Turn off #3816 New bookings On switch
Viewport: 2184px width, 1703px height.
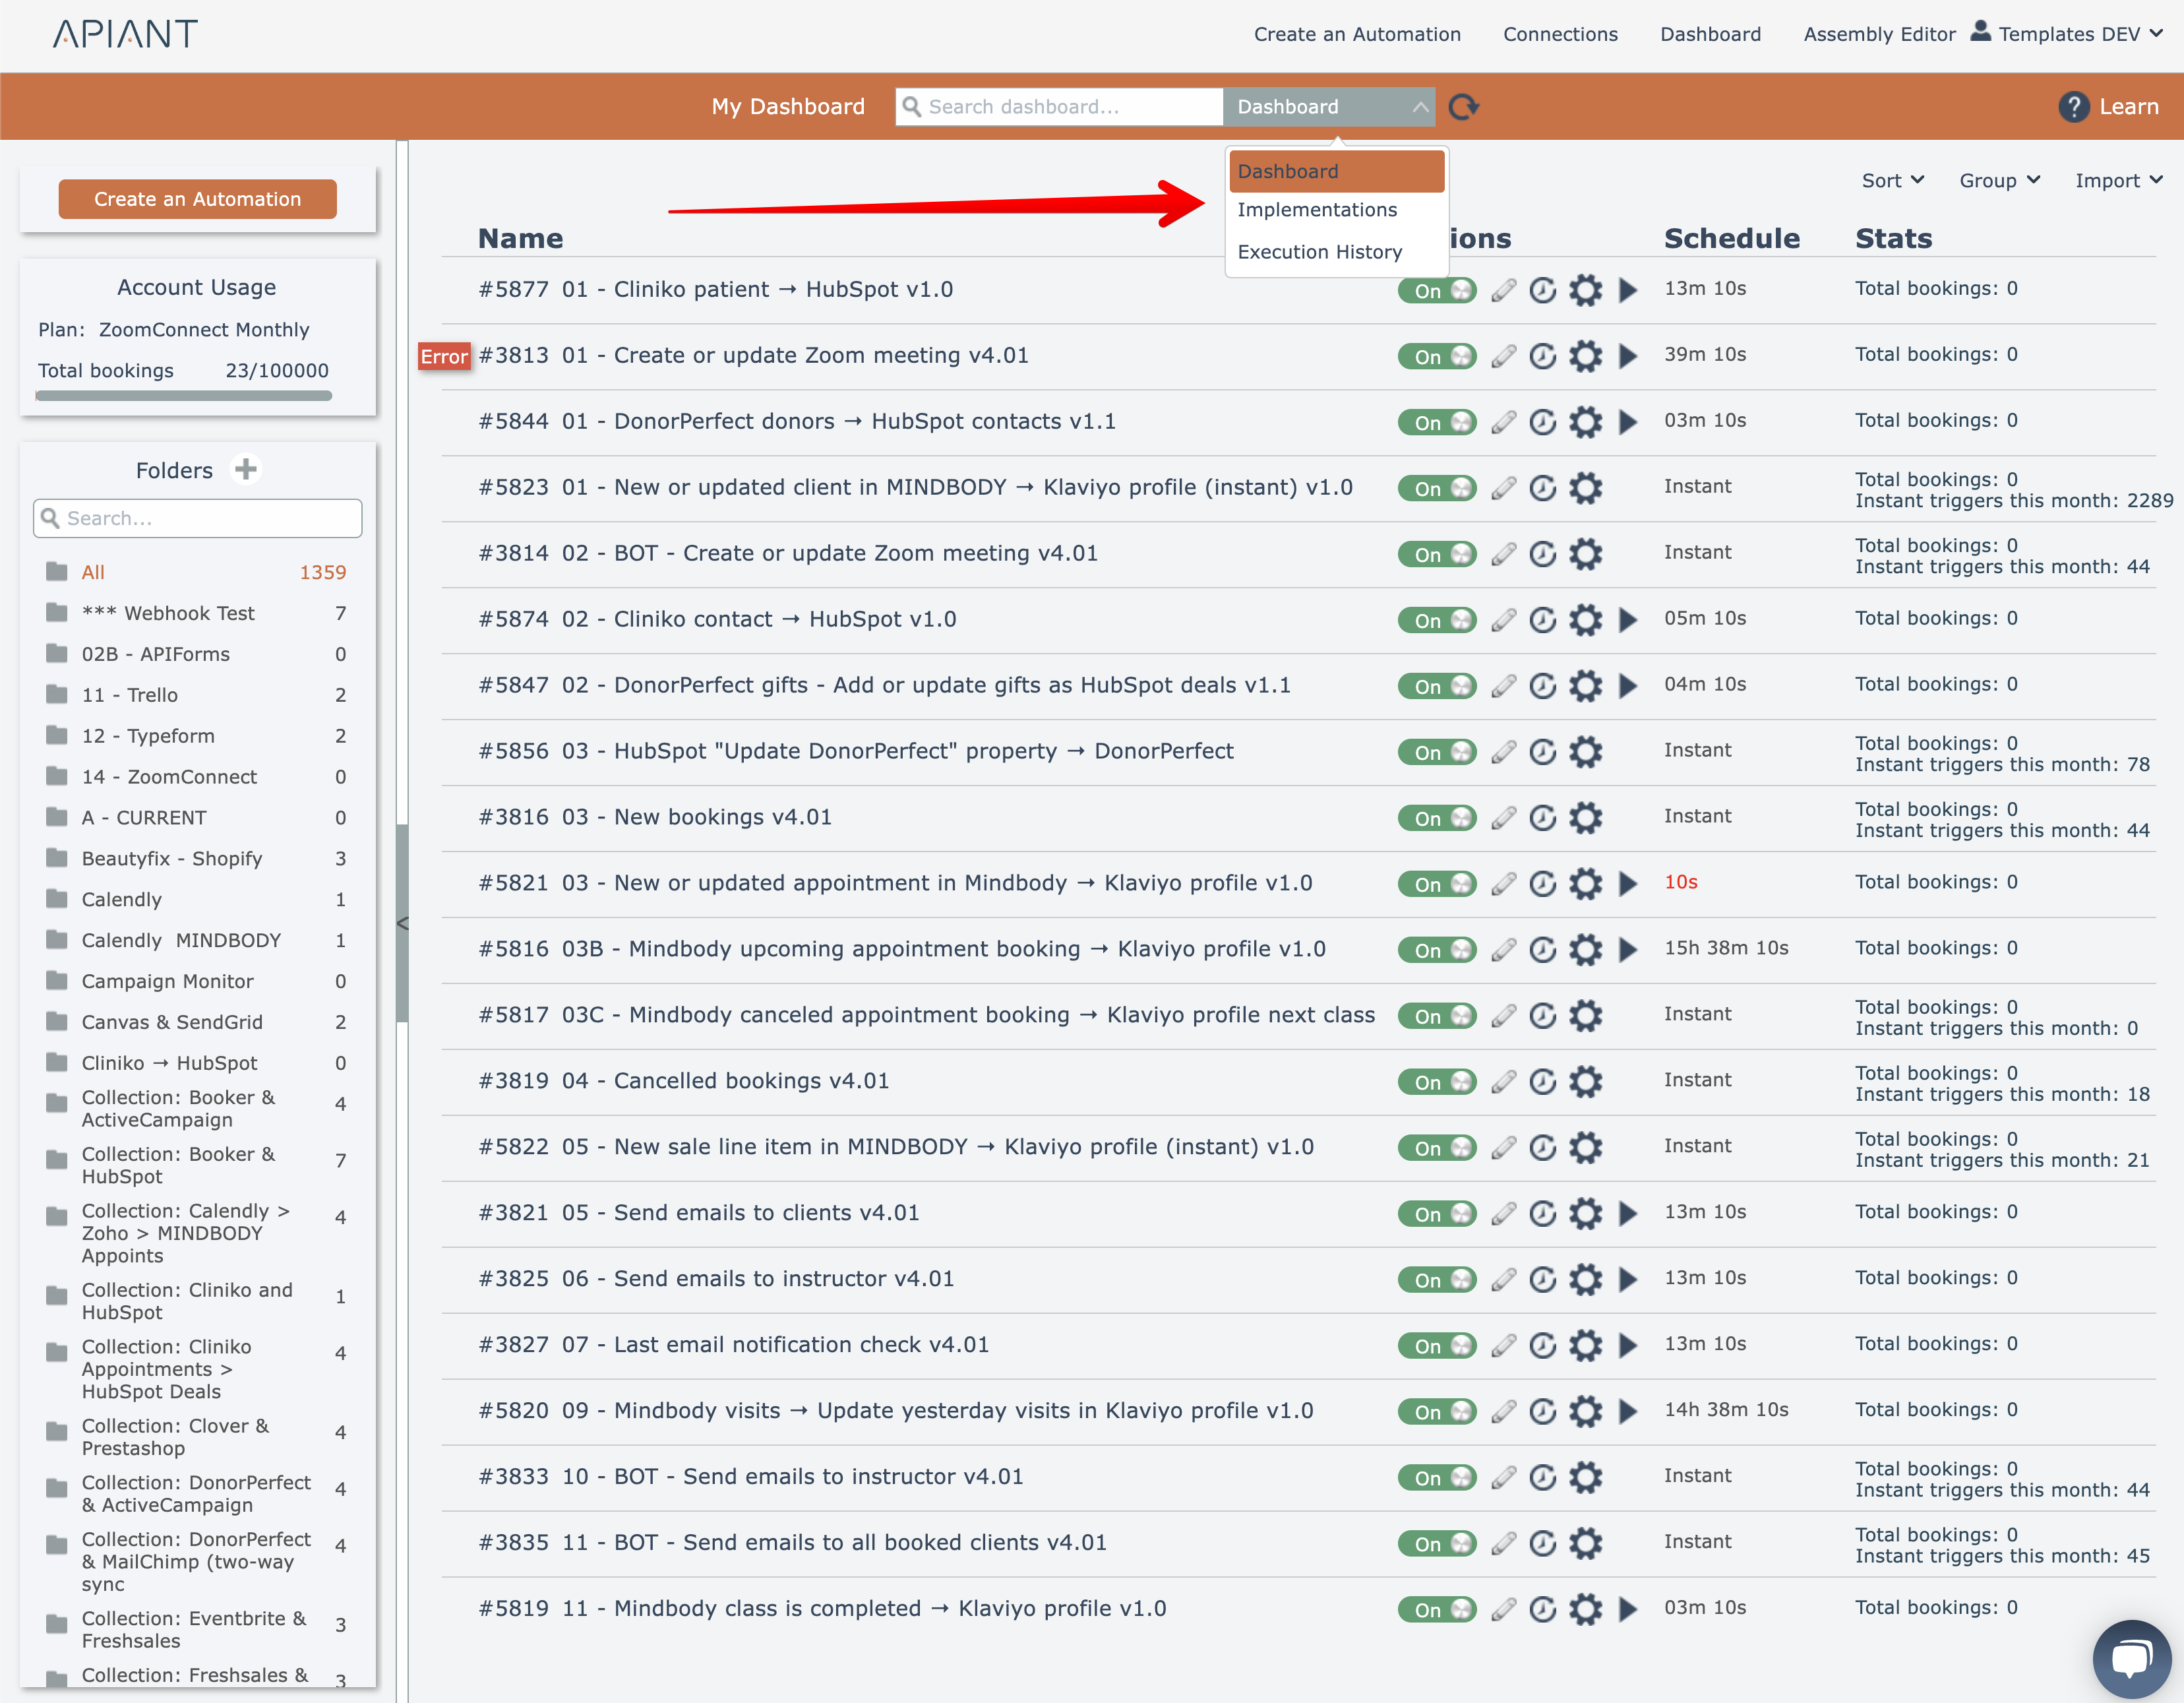pos(1437,818)
